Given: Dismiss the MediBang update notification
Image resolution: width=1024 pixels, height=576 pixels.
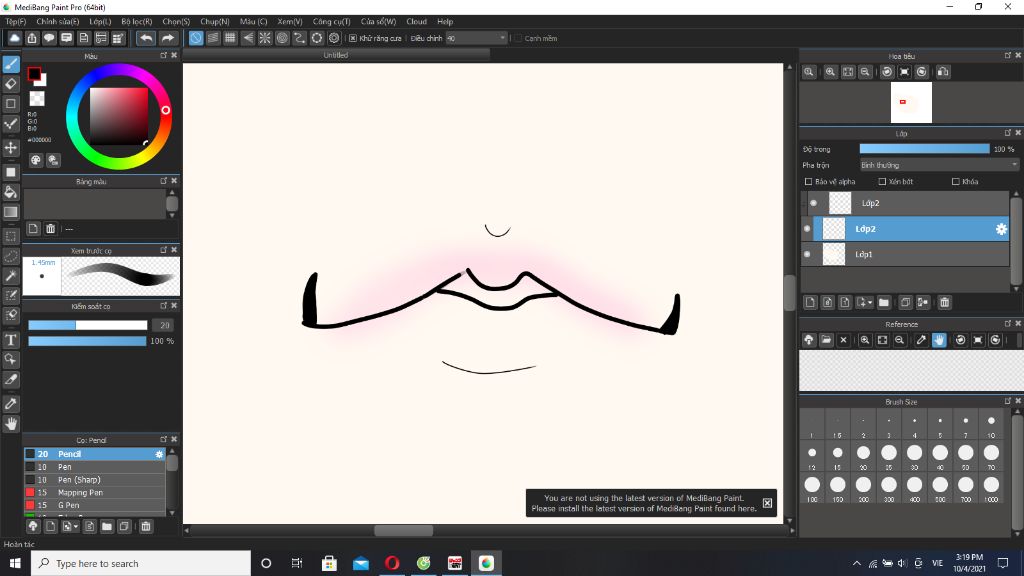Looking at the screenshot, I should coord(767,503).
